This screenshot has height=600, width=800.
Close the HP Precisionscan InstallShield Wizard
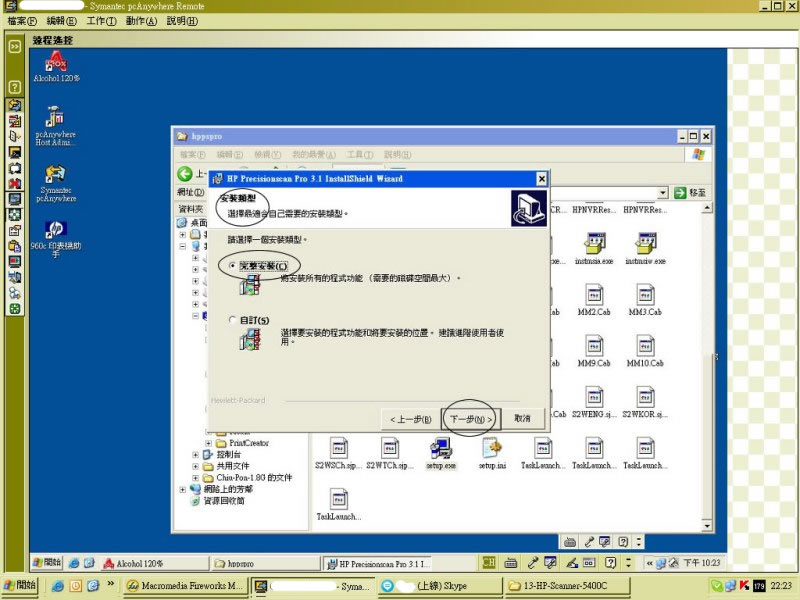[x=541, y=179]
